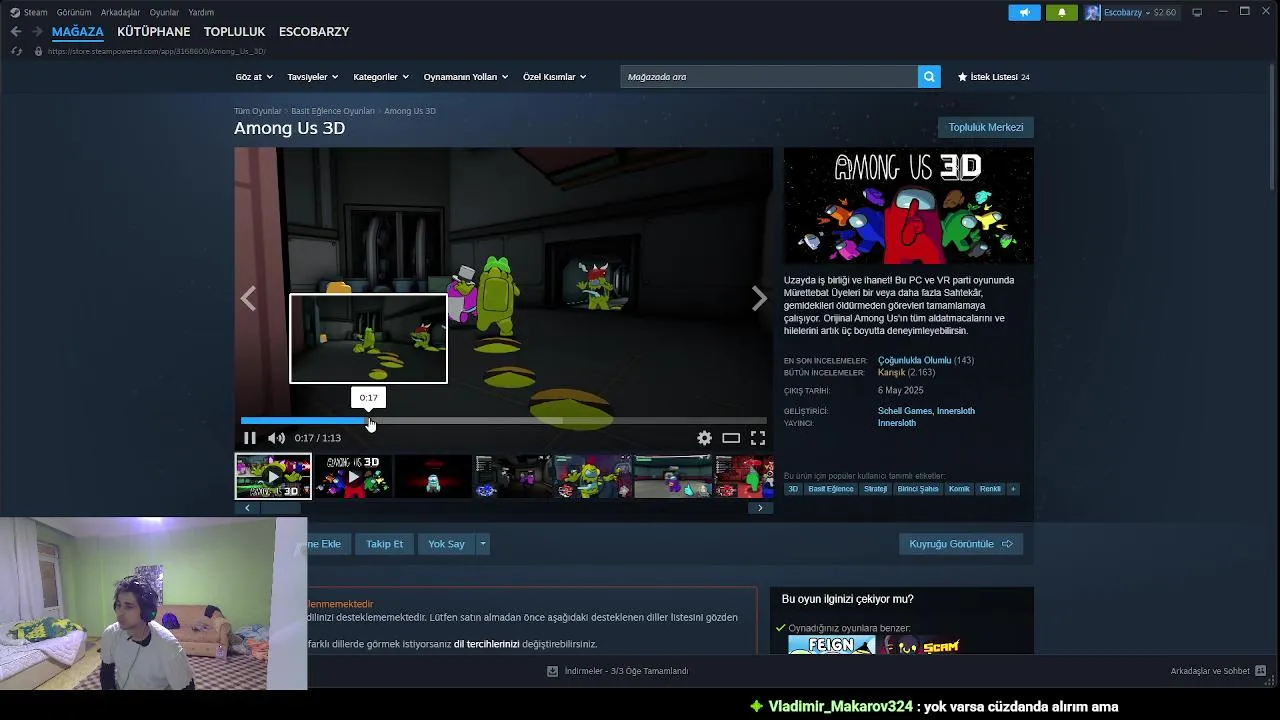Switch to the TOPLULUK tab
The width and height of the screenshot is (1280, 720).
pyautogui.click(x=234, y=32)
